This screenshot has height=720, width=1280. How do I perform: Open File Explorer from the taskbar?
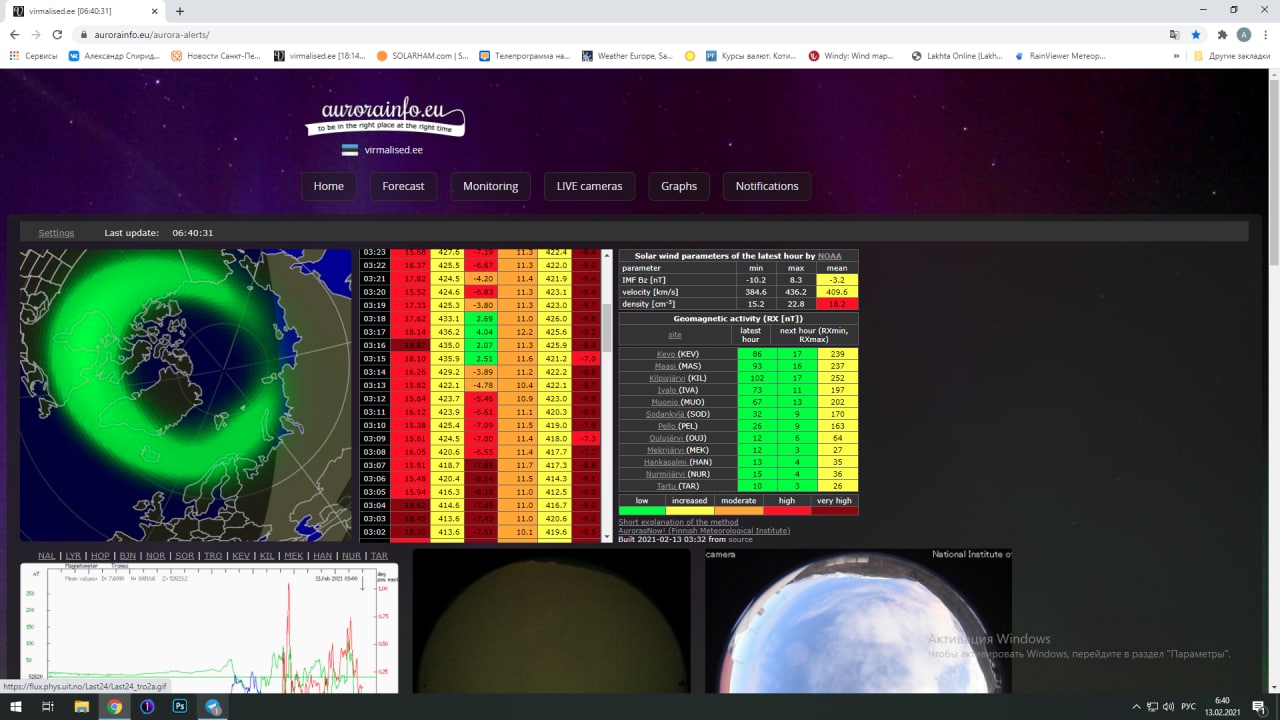point(82,706)
